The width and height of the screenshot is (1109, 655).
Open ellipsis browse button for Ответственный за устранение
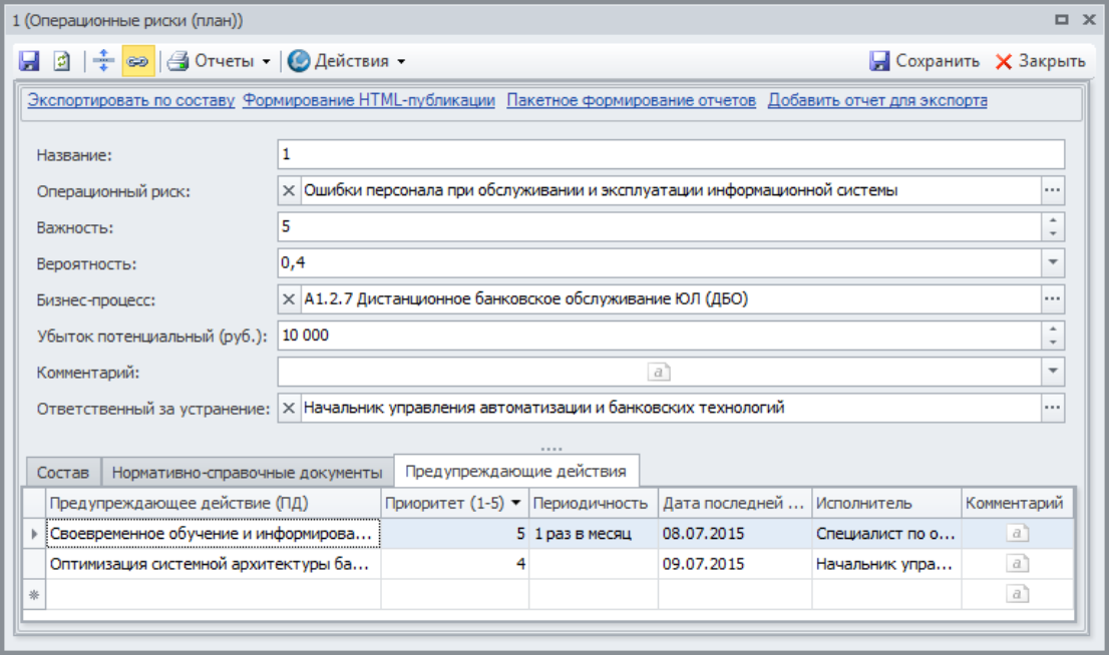tap(1052, 408)
